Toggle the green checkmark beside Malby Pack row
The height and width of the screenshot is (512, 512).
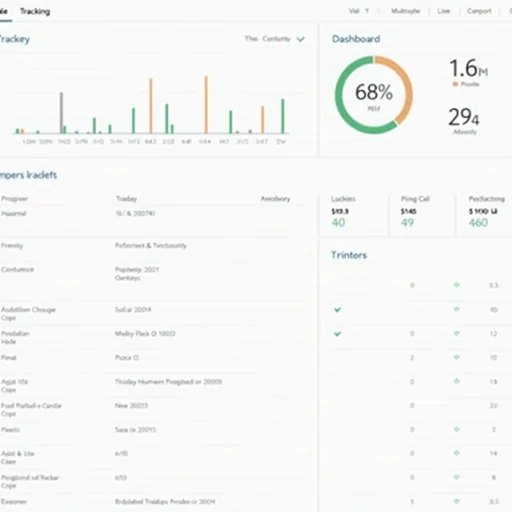(x=337, y=334)
